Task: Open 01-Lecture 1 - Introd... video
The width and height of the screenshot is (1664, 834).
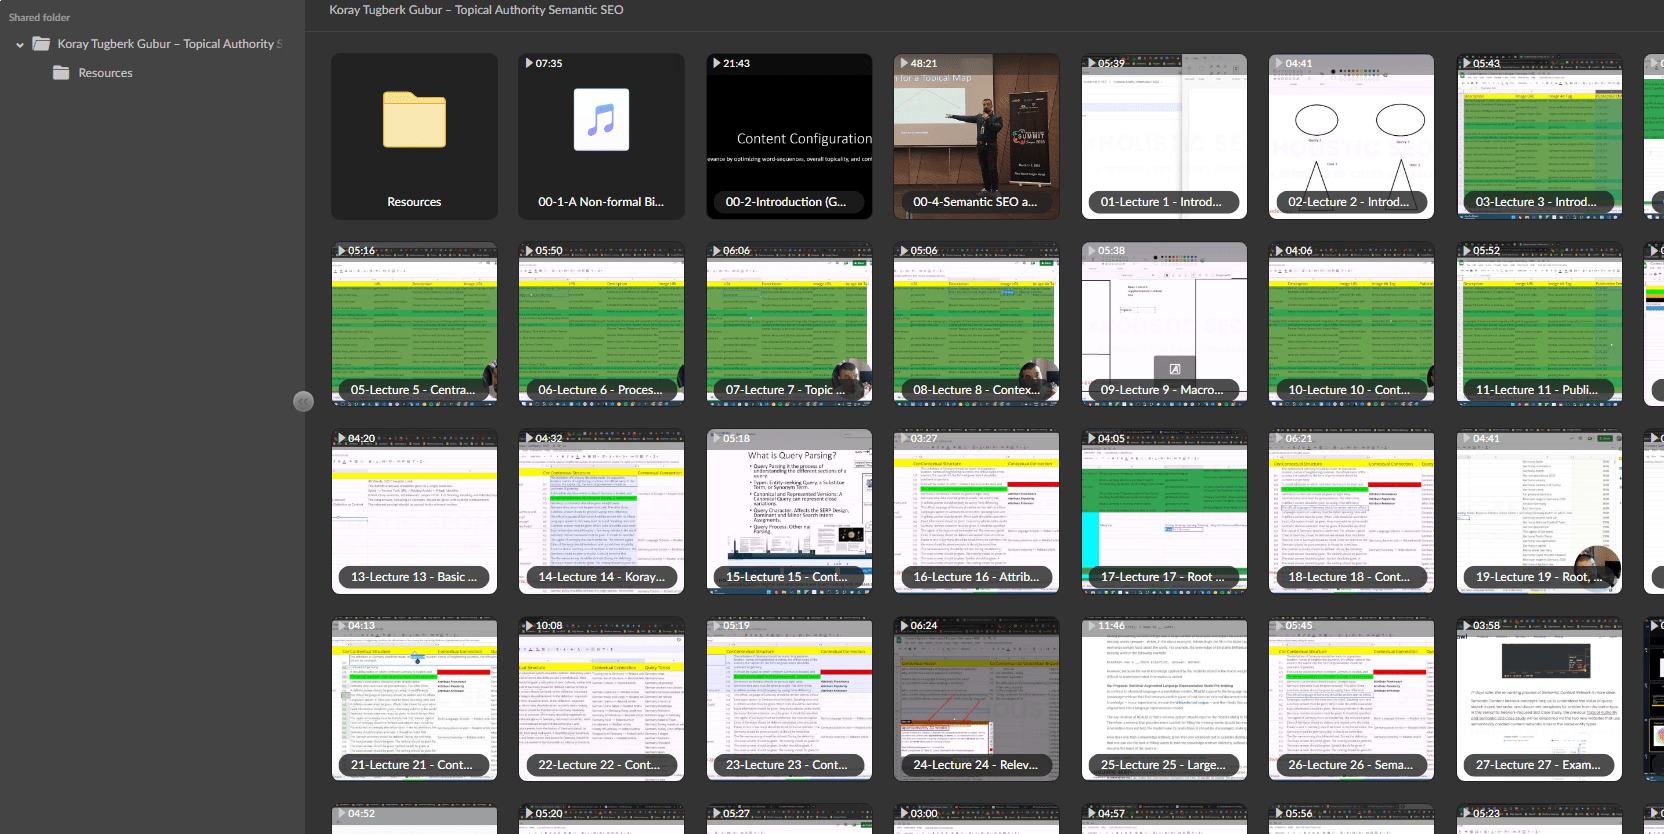Action: [1164, 137]
